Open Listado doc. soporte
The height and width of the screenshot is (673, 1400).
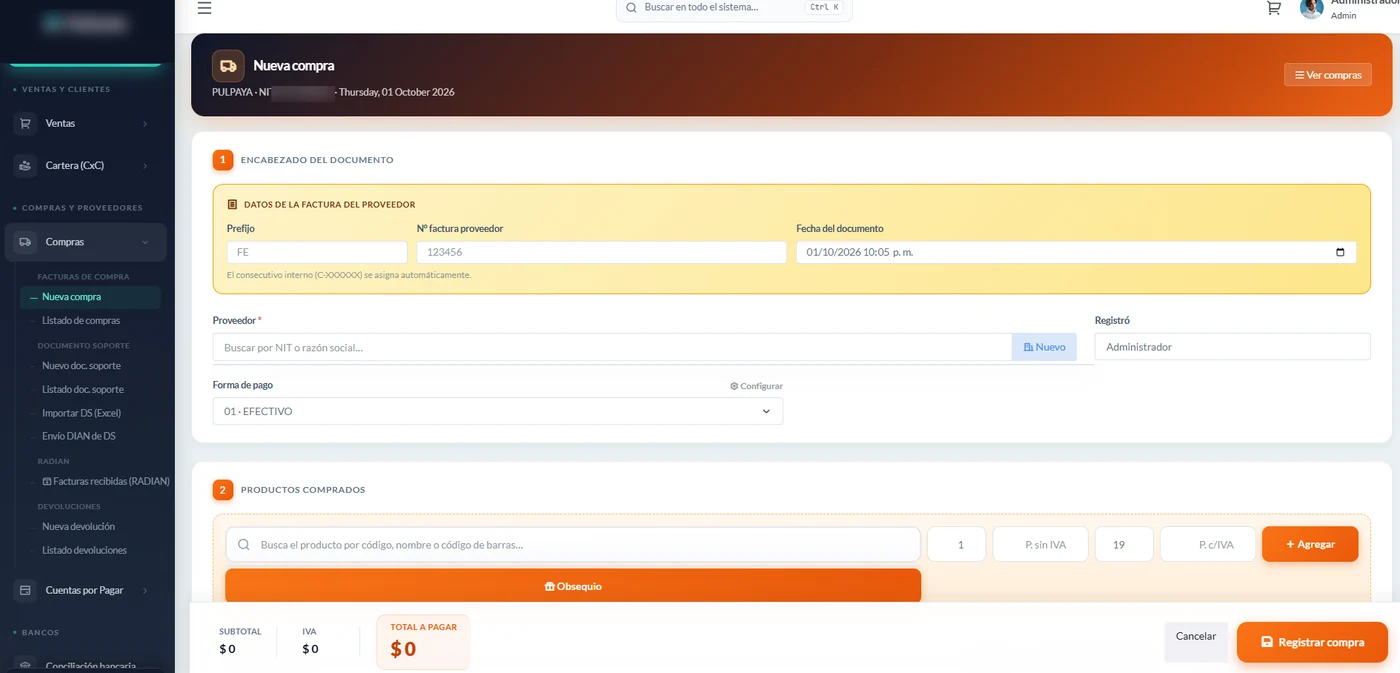83,389
